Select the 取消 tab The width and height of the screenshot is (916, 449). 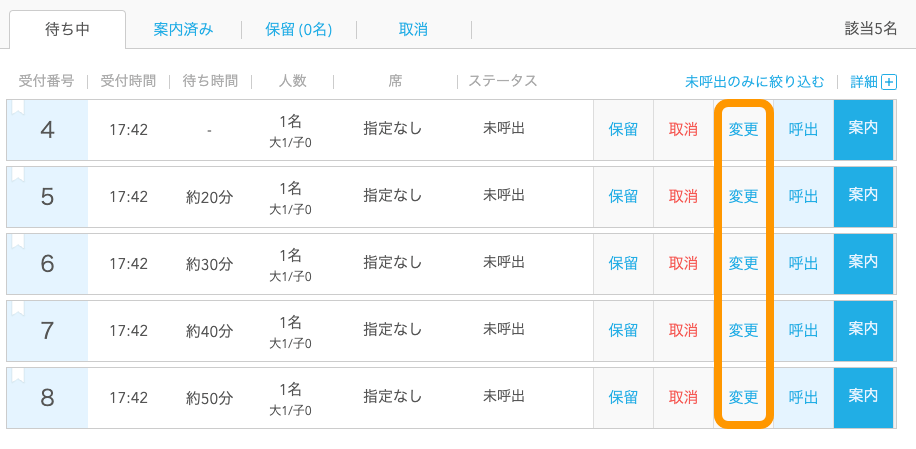(413, 30)
